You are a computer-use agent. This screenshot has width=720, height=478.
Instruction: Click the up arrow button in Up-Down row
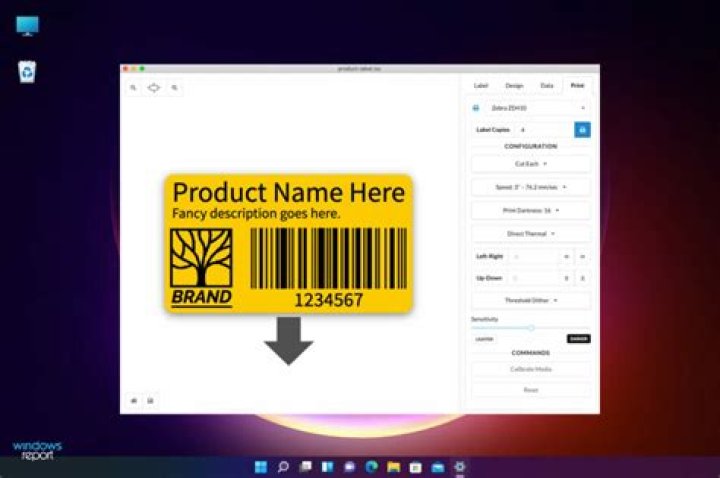[566, 278]
